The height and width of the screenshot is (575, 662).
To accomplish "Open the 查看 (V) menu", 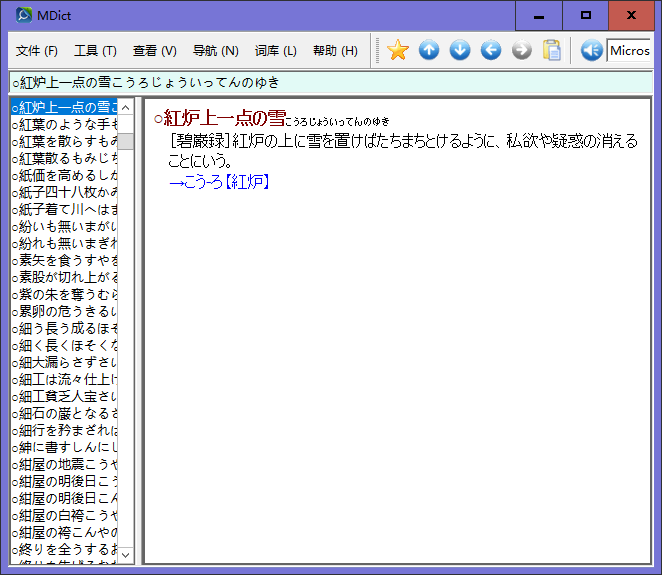I will tap(154, 51).
